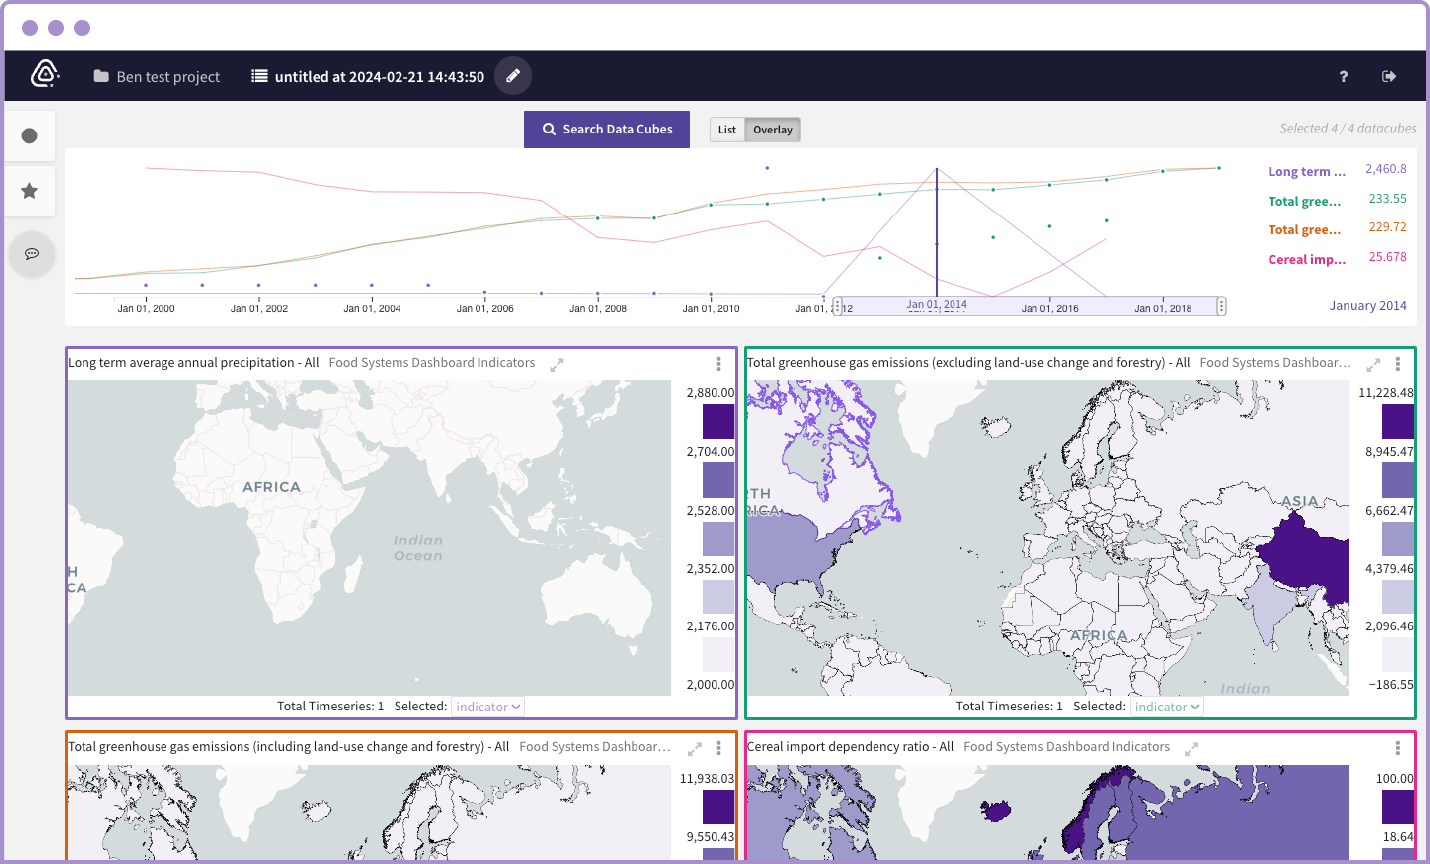The image size is (1430, 864).
Task: Open options menu on precipitation panel
Action: pyautogui.click(x=717, y=364)
